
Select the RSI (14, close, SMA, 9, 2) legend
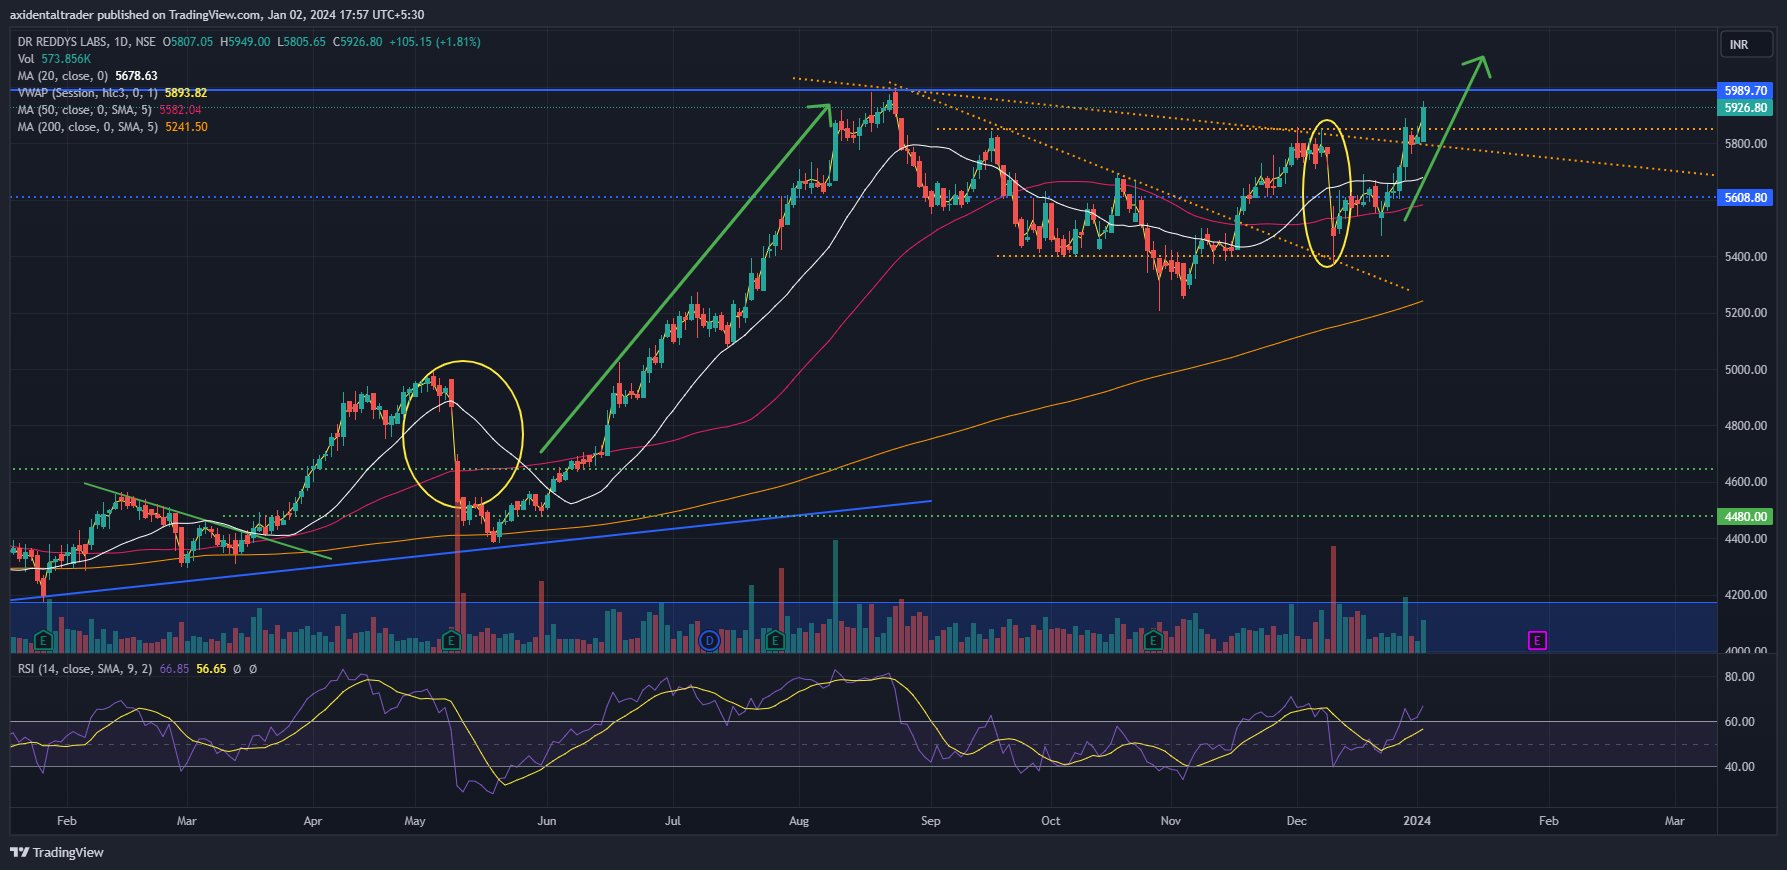click(85, 669)
